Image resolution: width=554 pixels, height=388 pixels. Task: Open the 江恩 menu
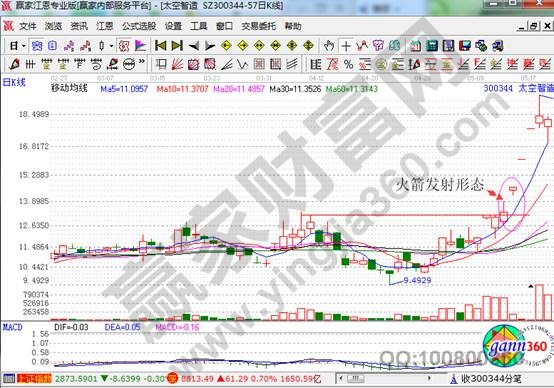coord(105,26)
